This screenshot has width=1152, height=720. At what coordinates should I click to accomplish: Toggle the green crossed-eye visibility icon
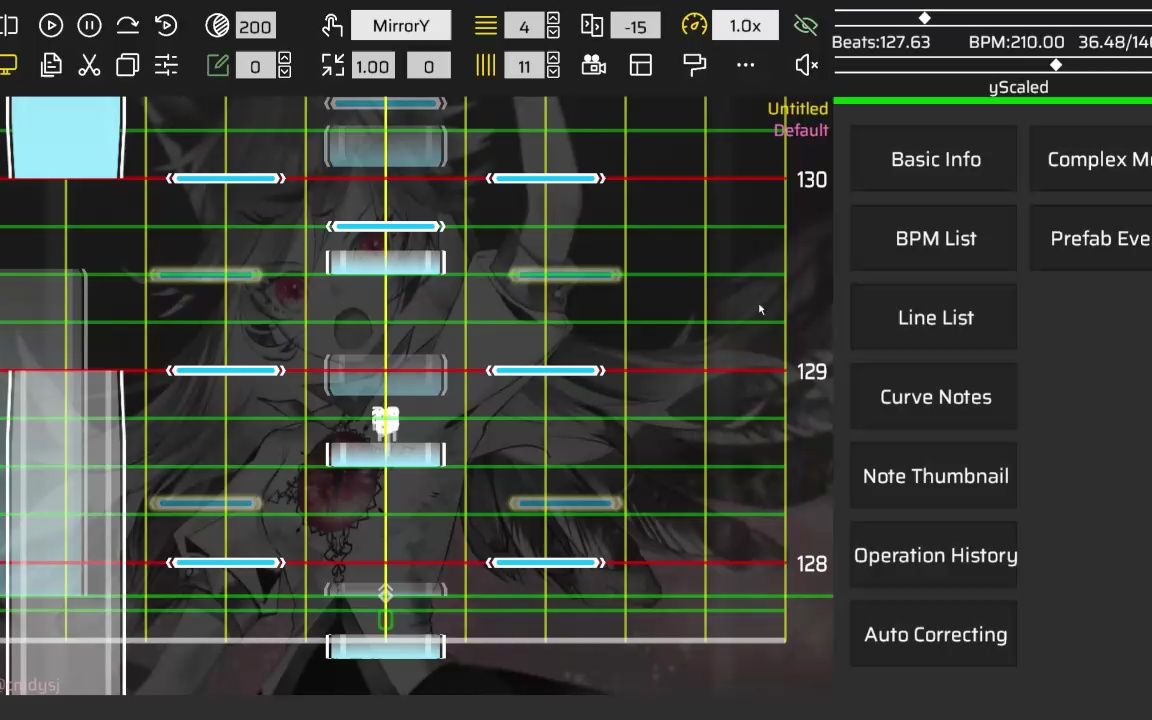pos(806,26)
